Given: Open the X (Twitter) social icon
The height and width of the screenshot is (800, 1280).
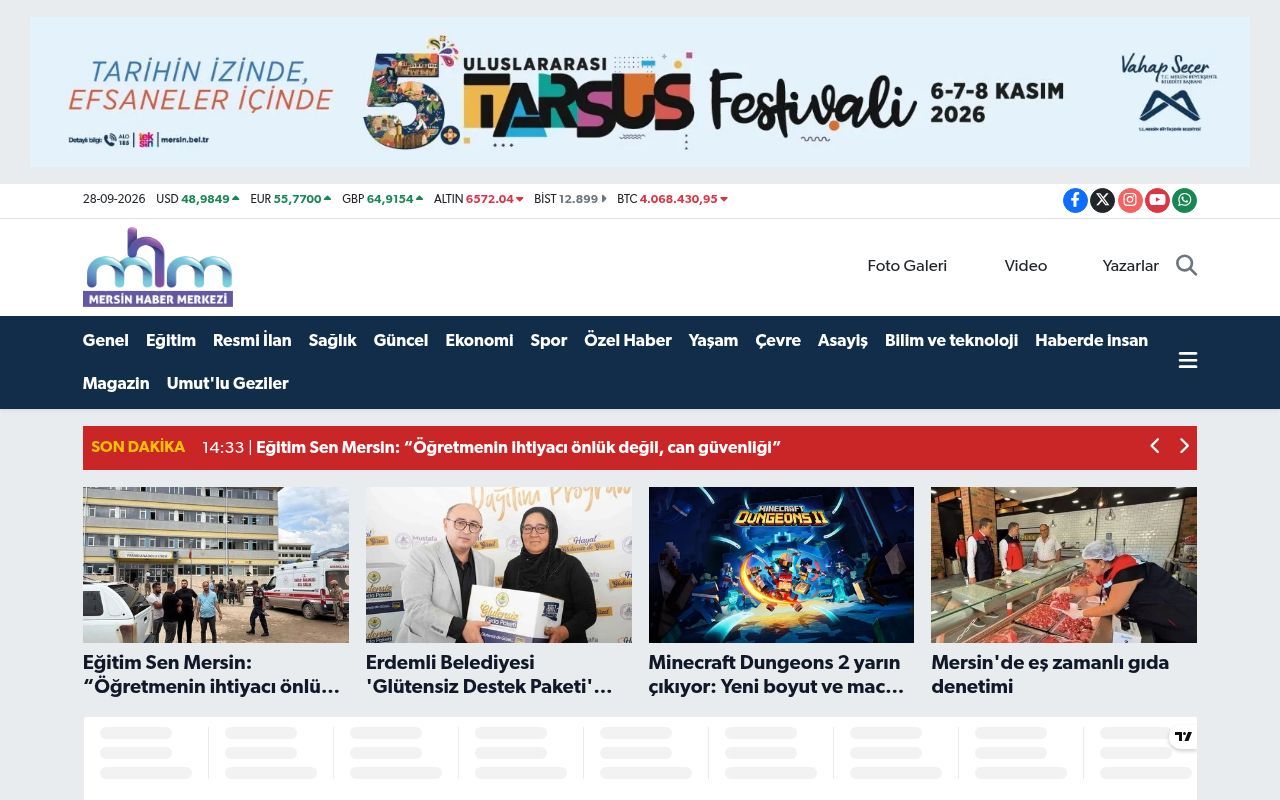Looking at the screenshot, I should point(1102,200).
